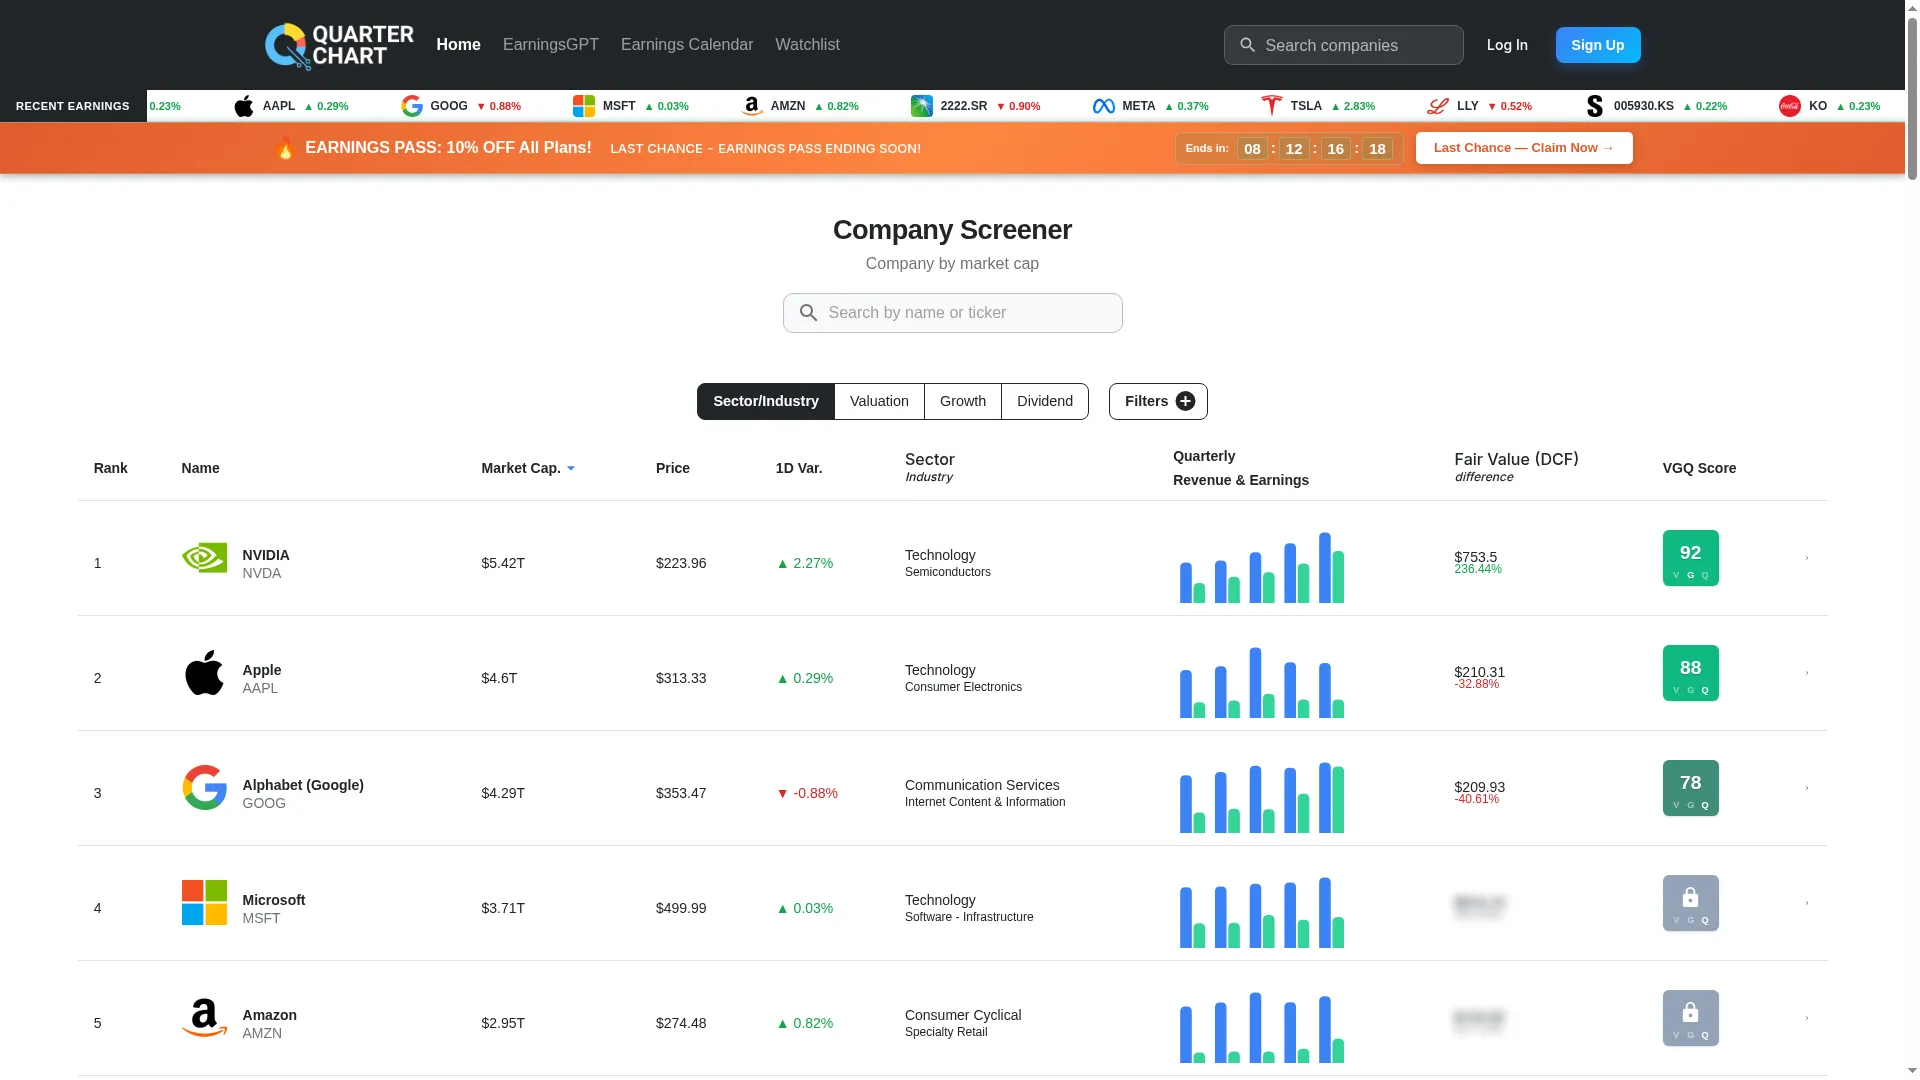Click the Microsoft icon in the earnings ticker
The width and height of the screenshot is (1920, 1080).
(584, 106)
